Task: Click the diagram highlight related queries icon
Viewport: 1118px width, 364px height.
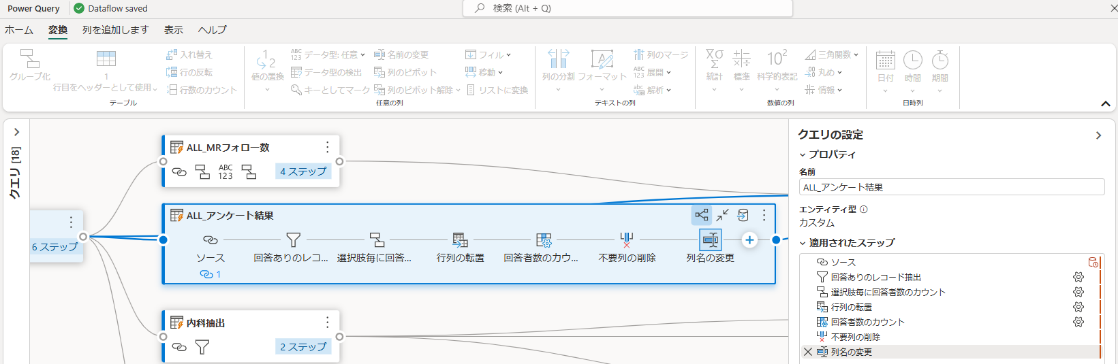Action: tap(701, 214)
